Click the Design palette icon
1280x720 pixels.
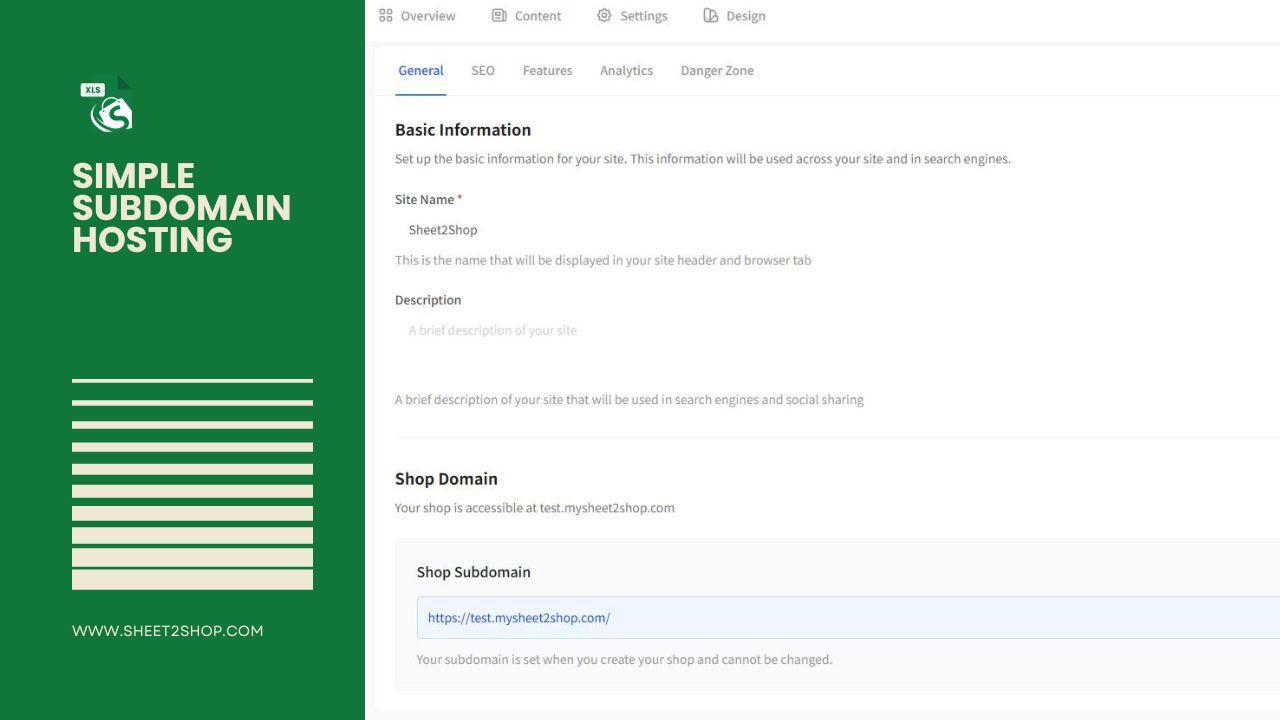(x=711, y=16)
